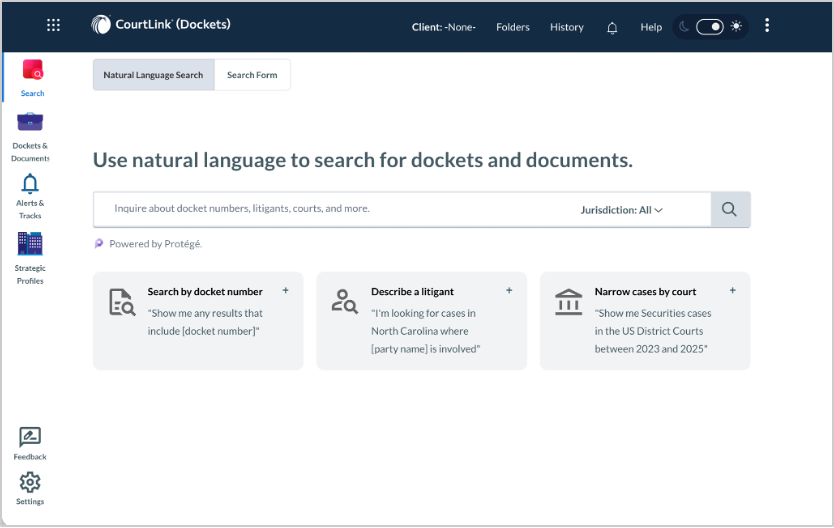Toggle the dark/light mode switch

click(x=710, y=27)
